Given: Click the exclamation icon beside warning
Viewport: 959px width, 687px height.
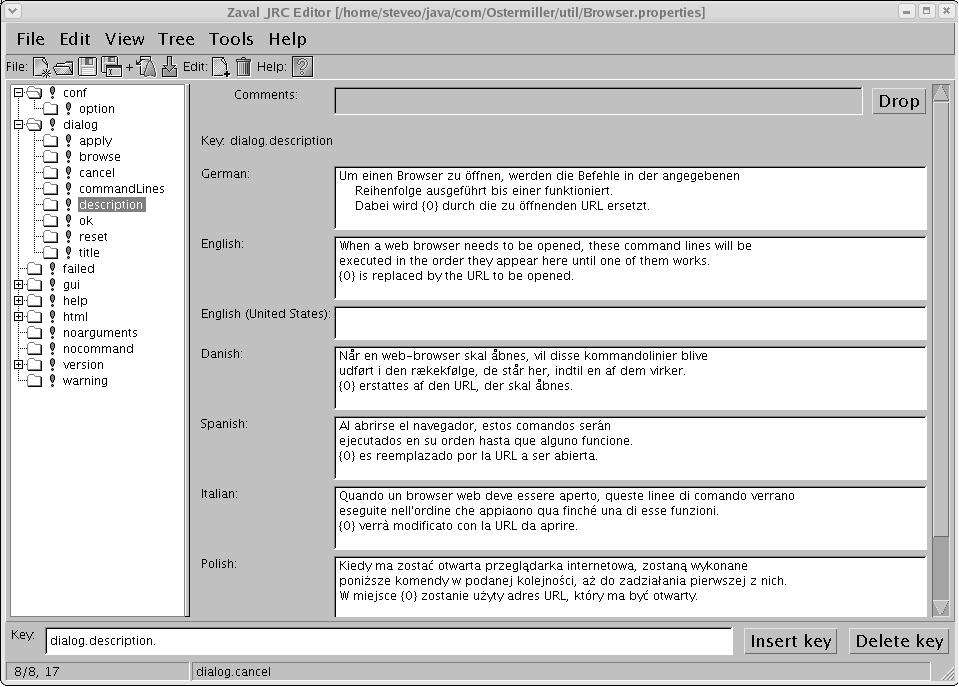Looking at the screenshot, I should 53,381.
